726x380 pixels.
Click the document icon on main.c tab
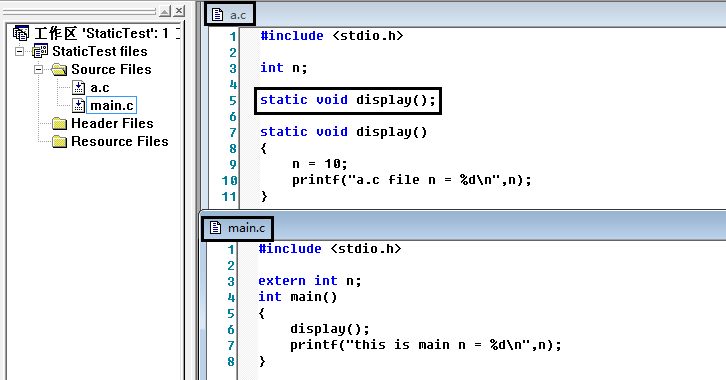215,228
